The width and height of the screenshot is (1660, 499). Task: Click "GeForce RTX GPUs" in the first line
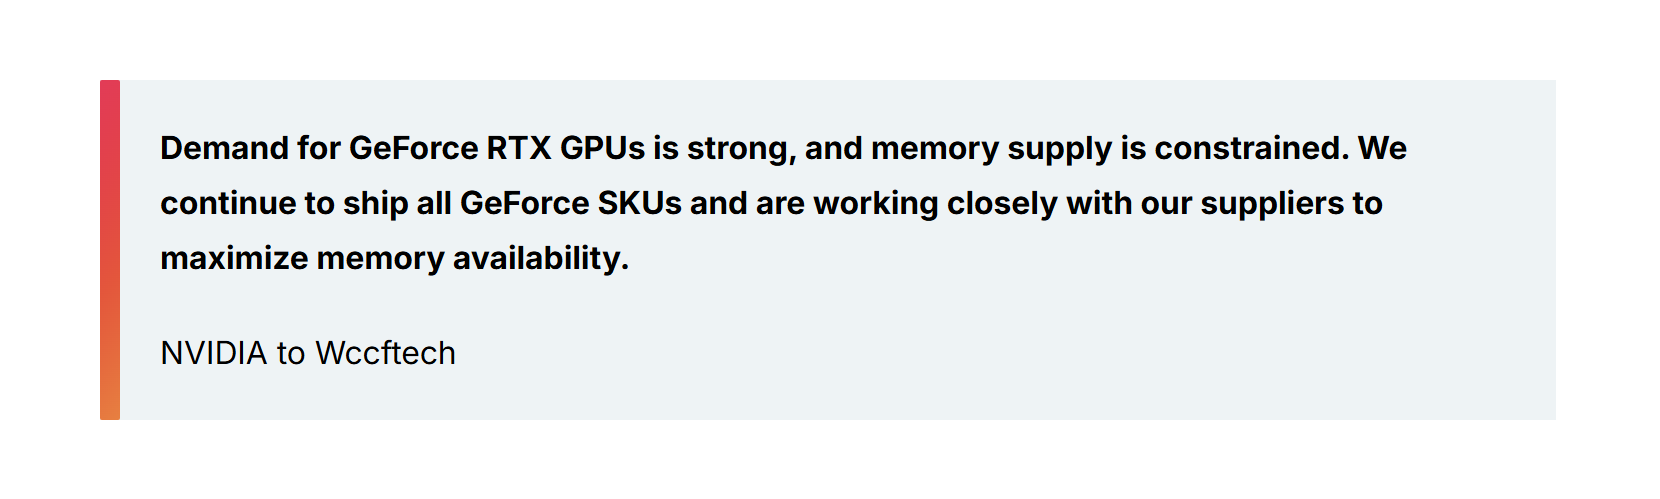pos(496,148)
